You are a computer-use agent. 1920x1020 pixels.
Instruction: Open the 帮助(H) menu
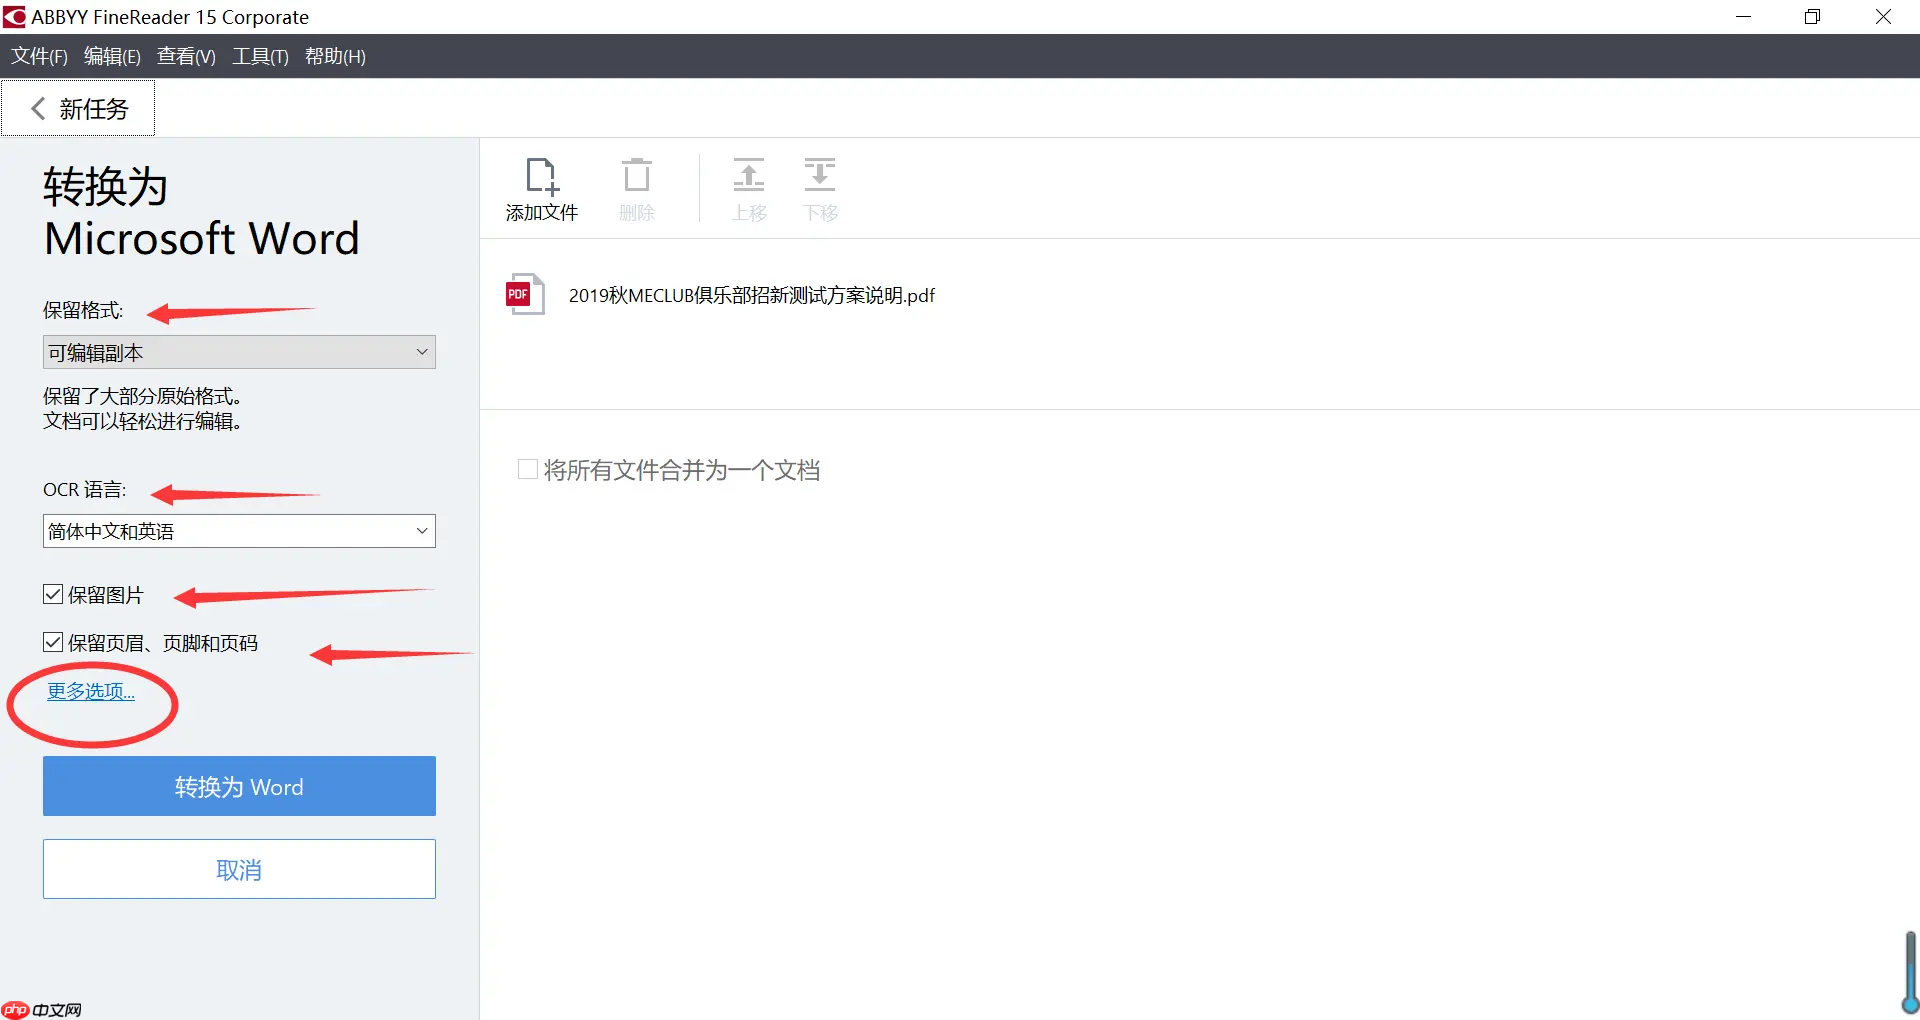335,56
